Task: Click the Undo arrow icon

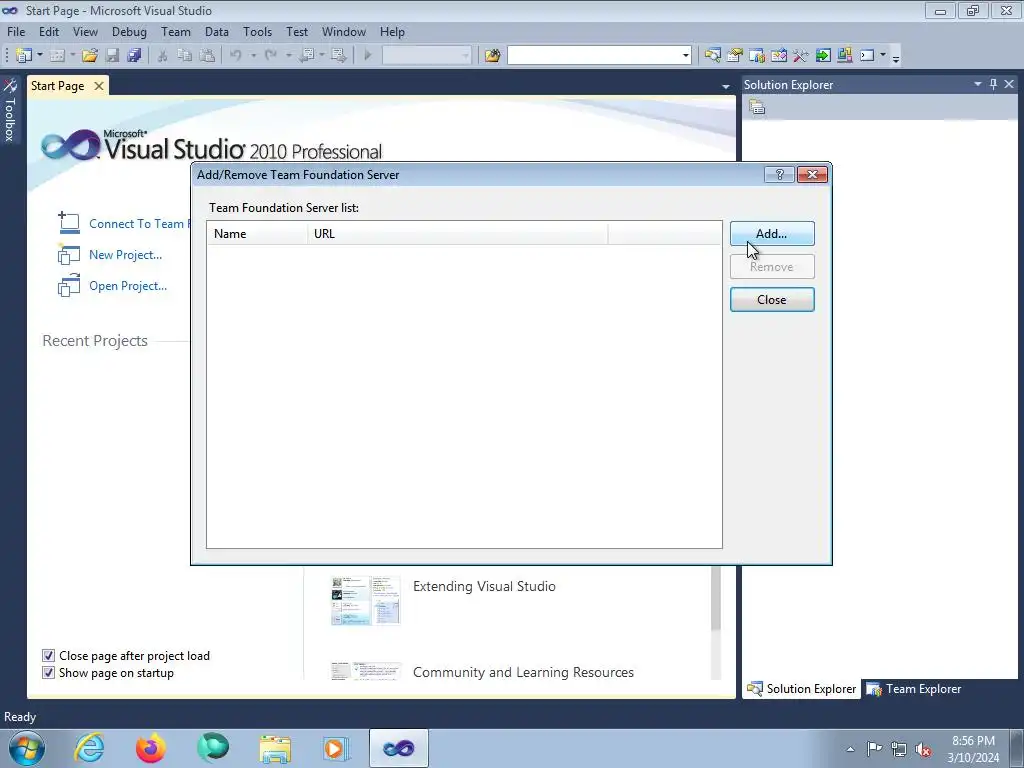Action: point(236,56)
